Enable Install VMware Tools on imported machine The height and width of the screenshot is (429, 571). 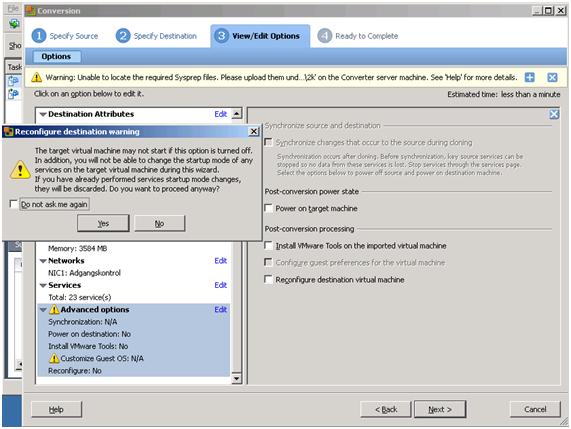click(268, 245)
